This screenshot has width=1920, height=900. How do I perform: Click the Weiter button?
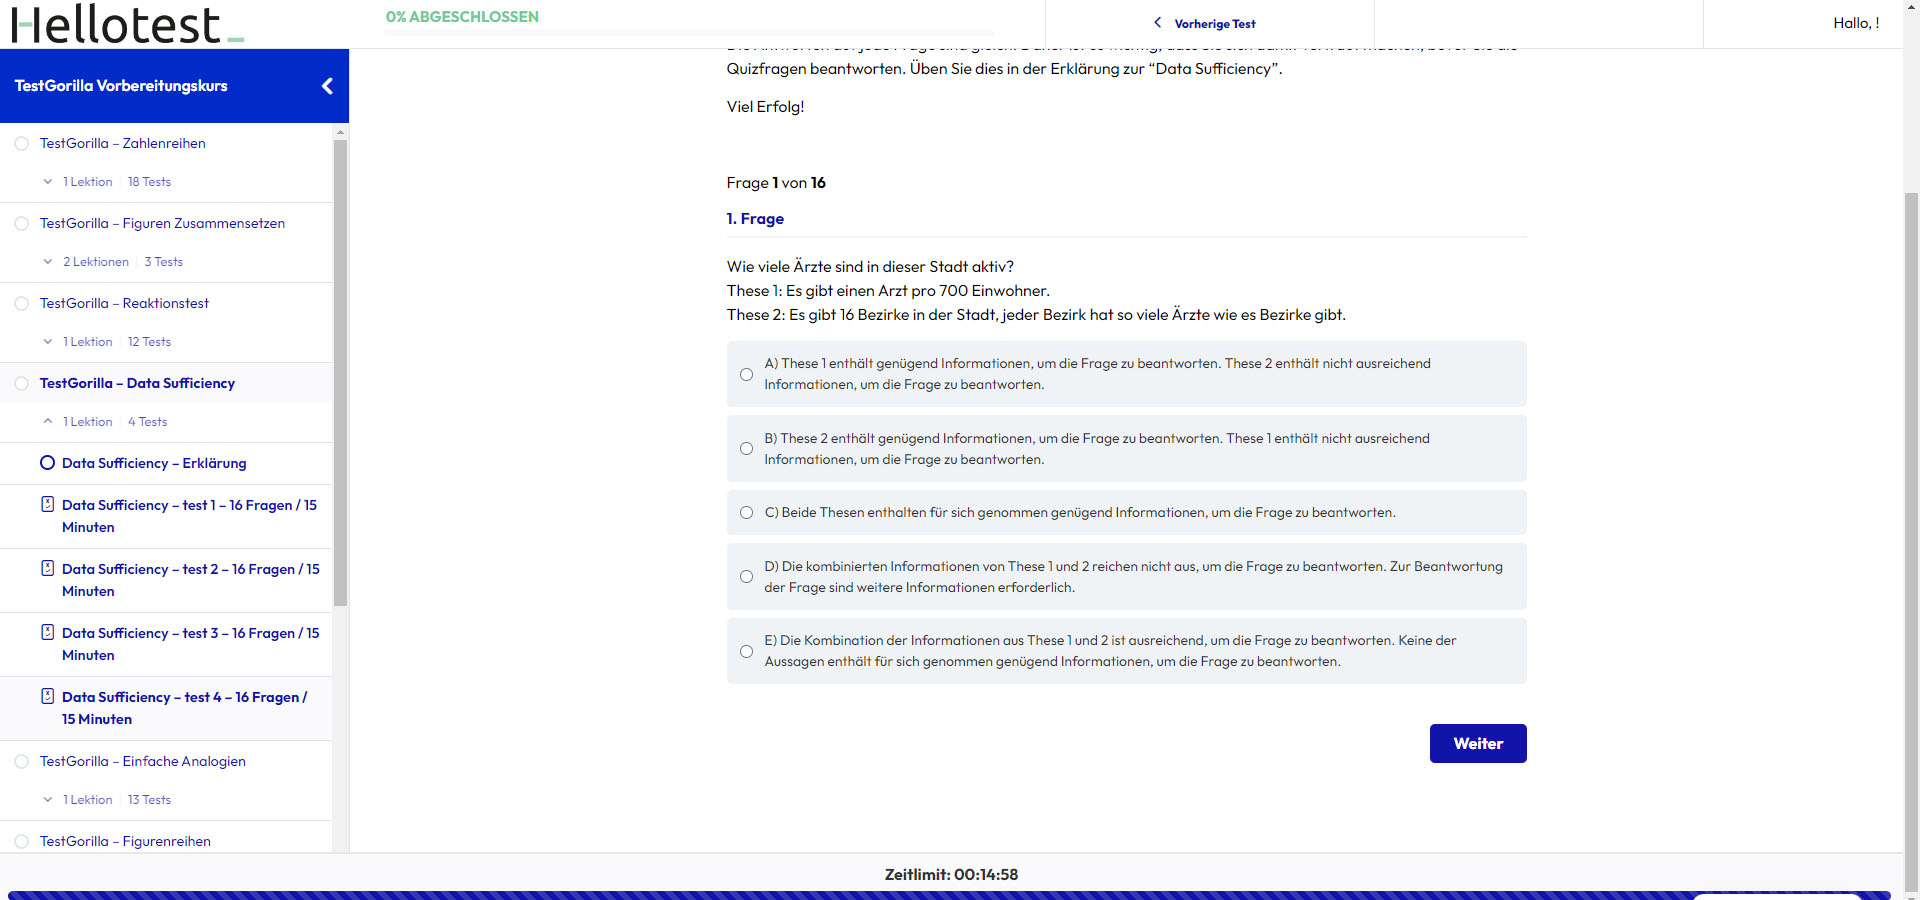[1478, 743]
